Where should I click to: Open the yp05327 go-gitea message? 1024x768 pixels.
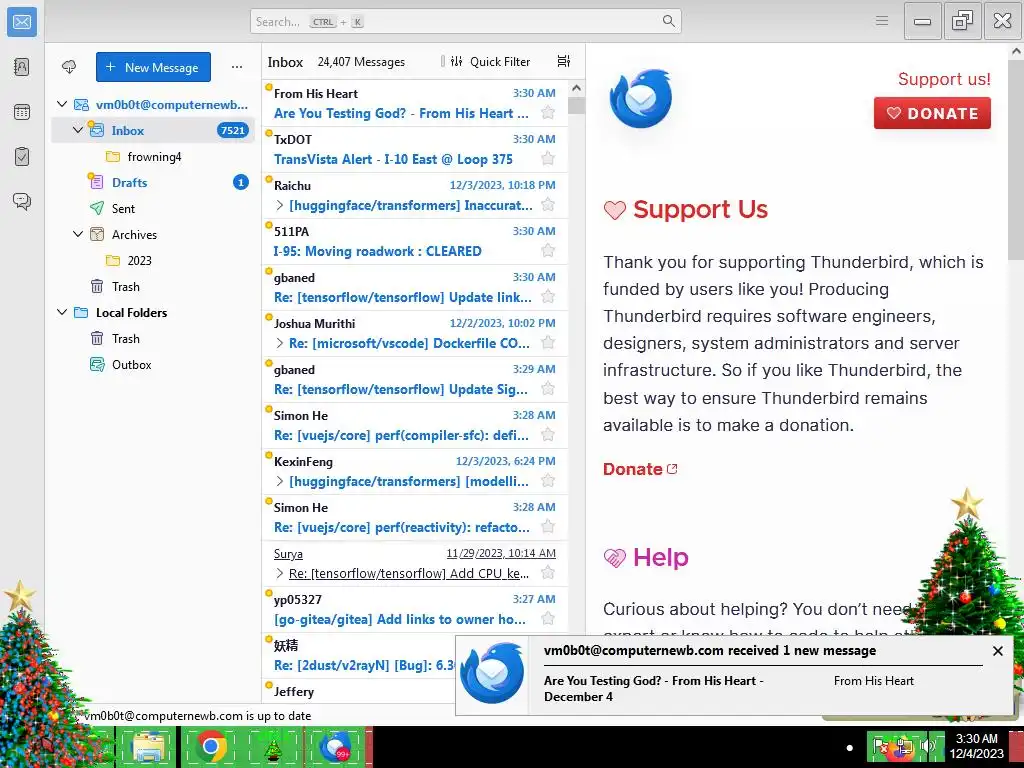pos(415,609)
